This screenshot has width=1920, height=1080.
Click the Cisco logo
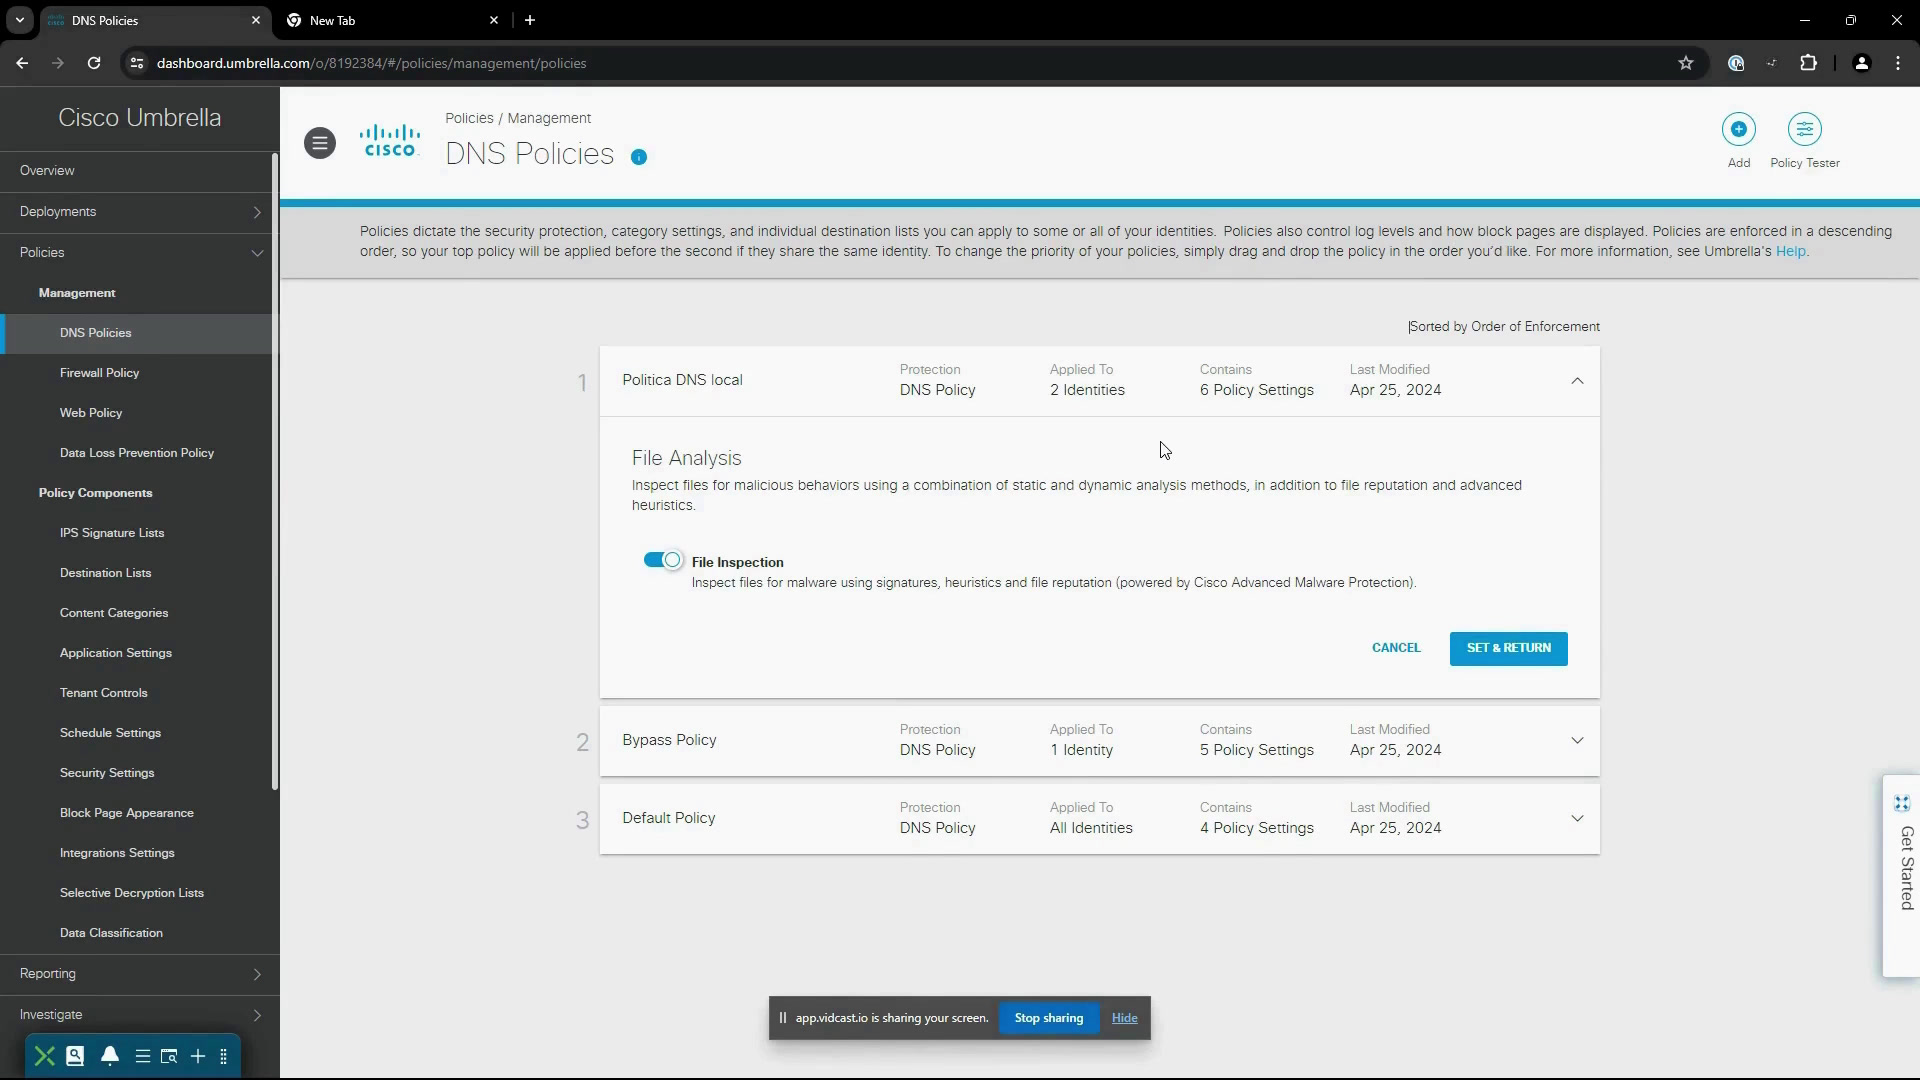pos(390,141)
